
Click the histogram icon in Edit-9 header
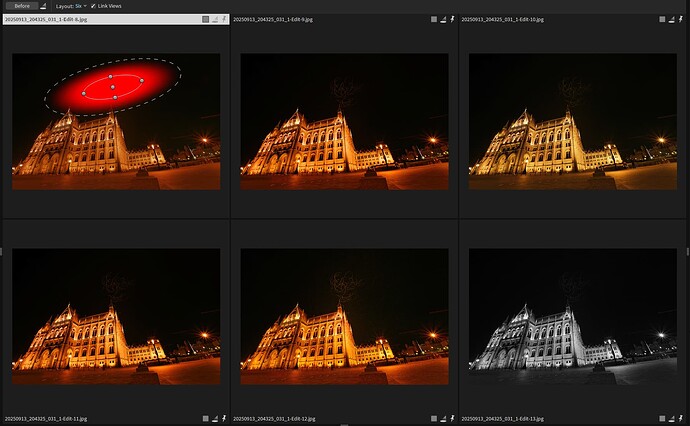click(x=444, y=19)
